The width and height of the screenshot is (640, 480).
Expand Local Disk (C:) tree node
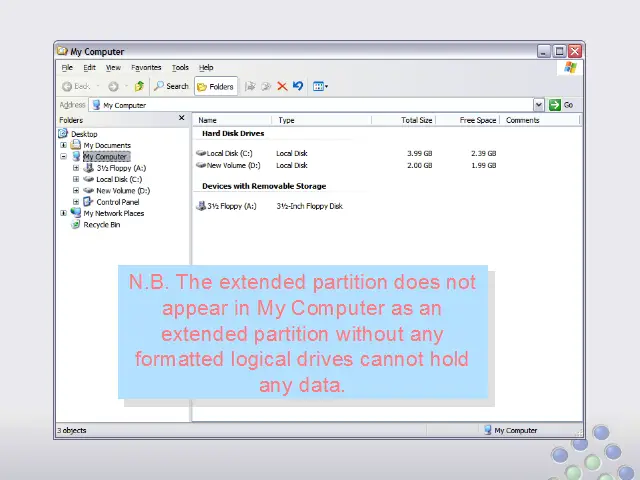[x=76, y=179]
